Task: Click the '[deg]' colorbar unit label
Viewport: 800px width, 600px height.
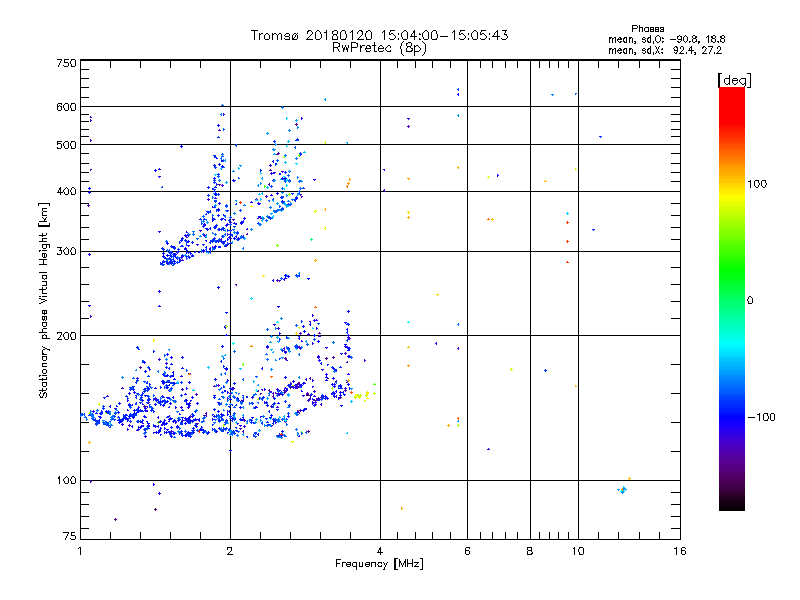Action: [x=734, y=80]
